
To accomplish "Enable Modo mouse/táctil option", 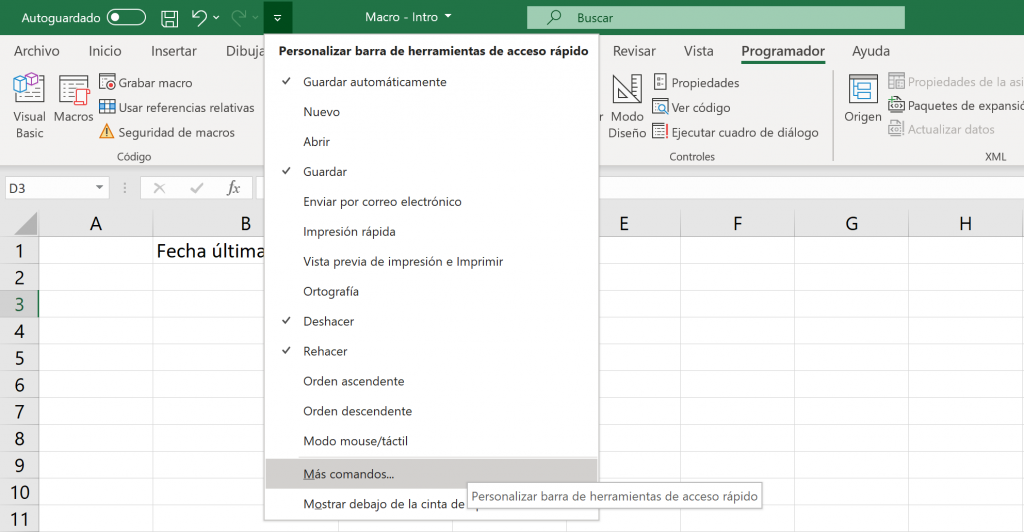I will coord(431,441).
